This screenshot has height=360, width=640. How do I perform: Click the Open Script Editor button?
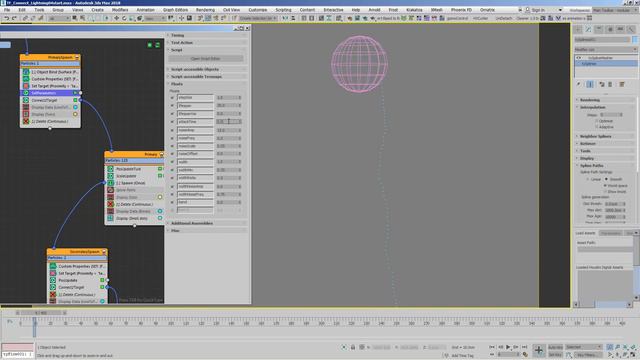[x=206, y=59]
